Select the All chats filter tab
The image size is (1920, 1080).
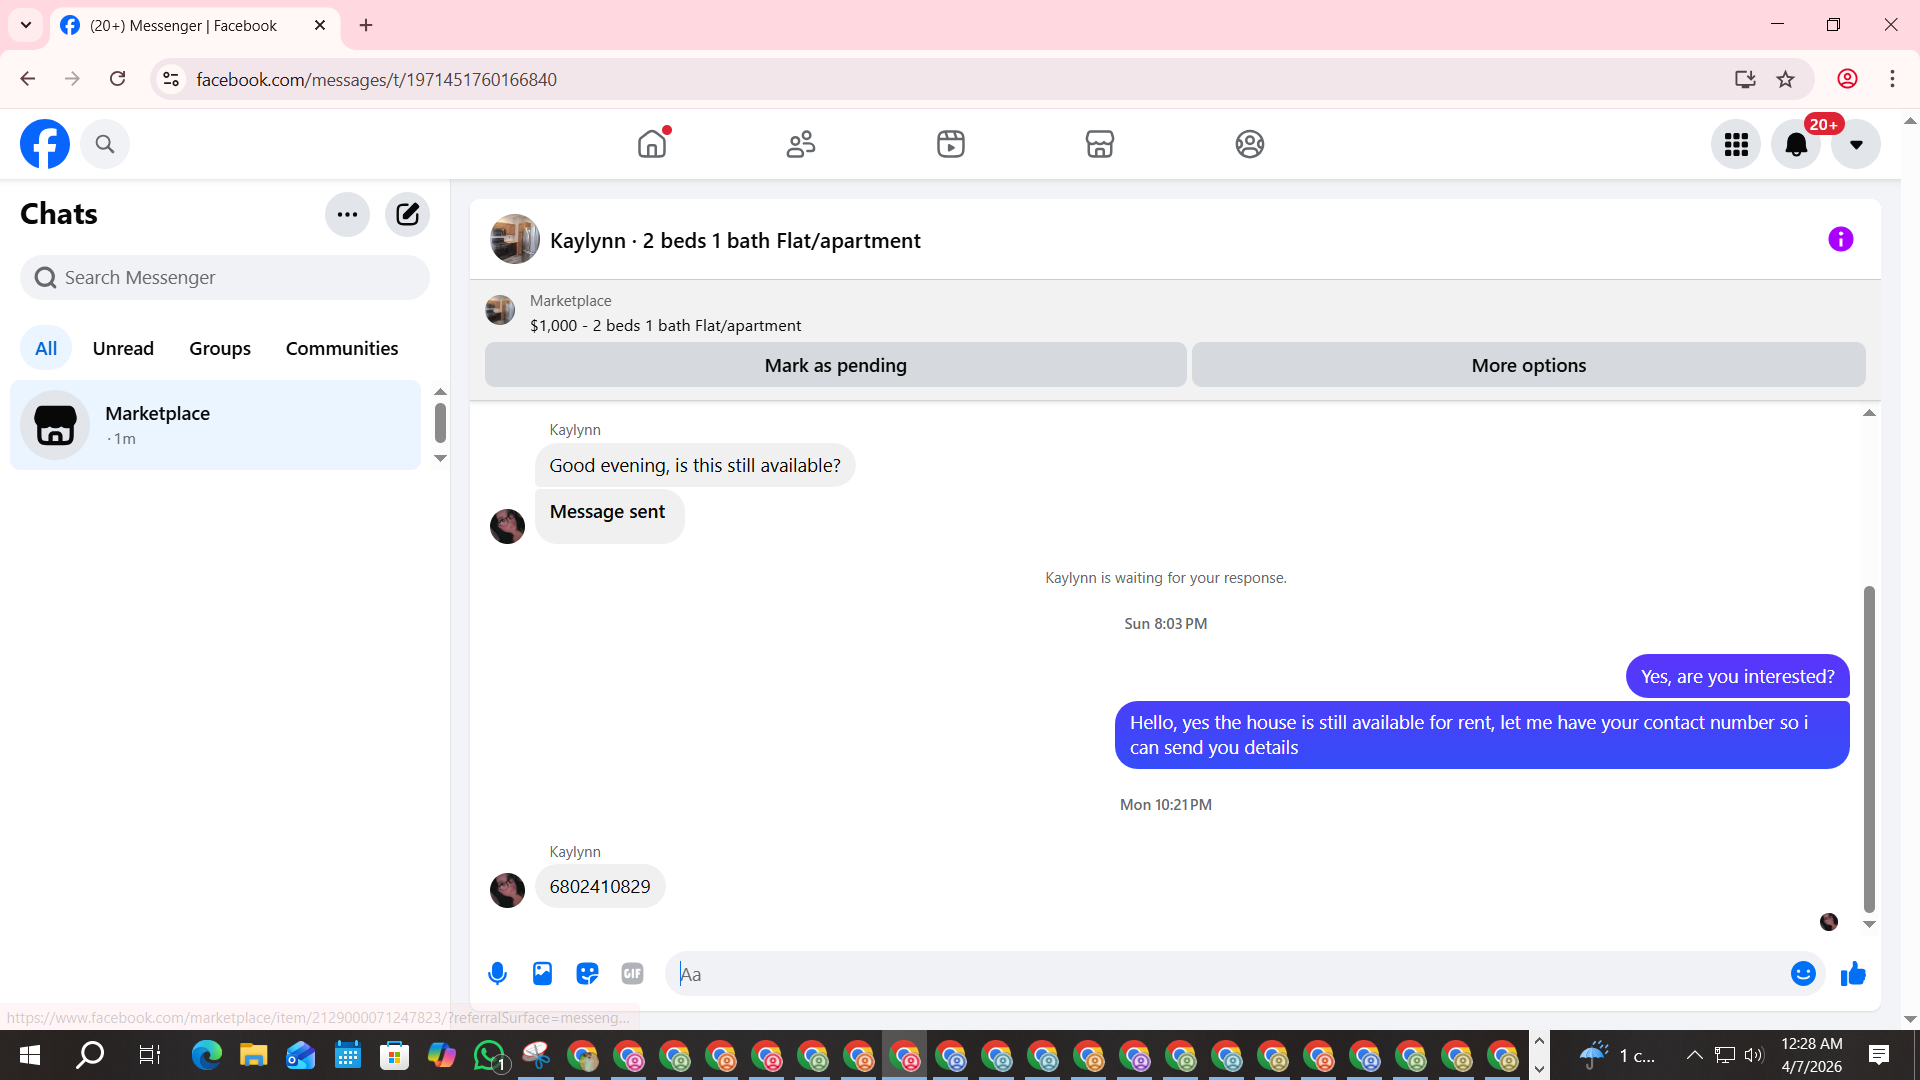pos(46,348)
